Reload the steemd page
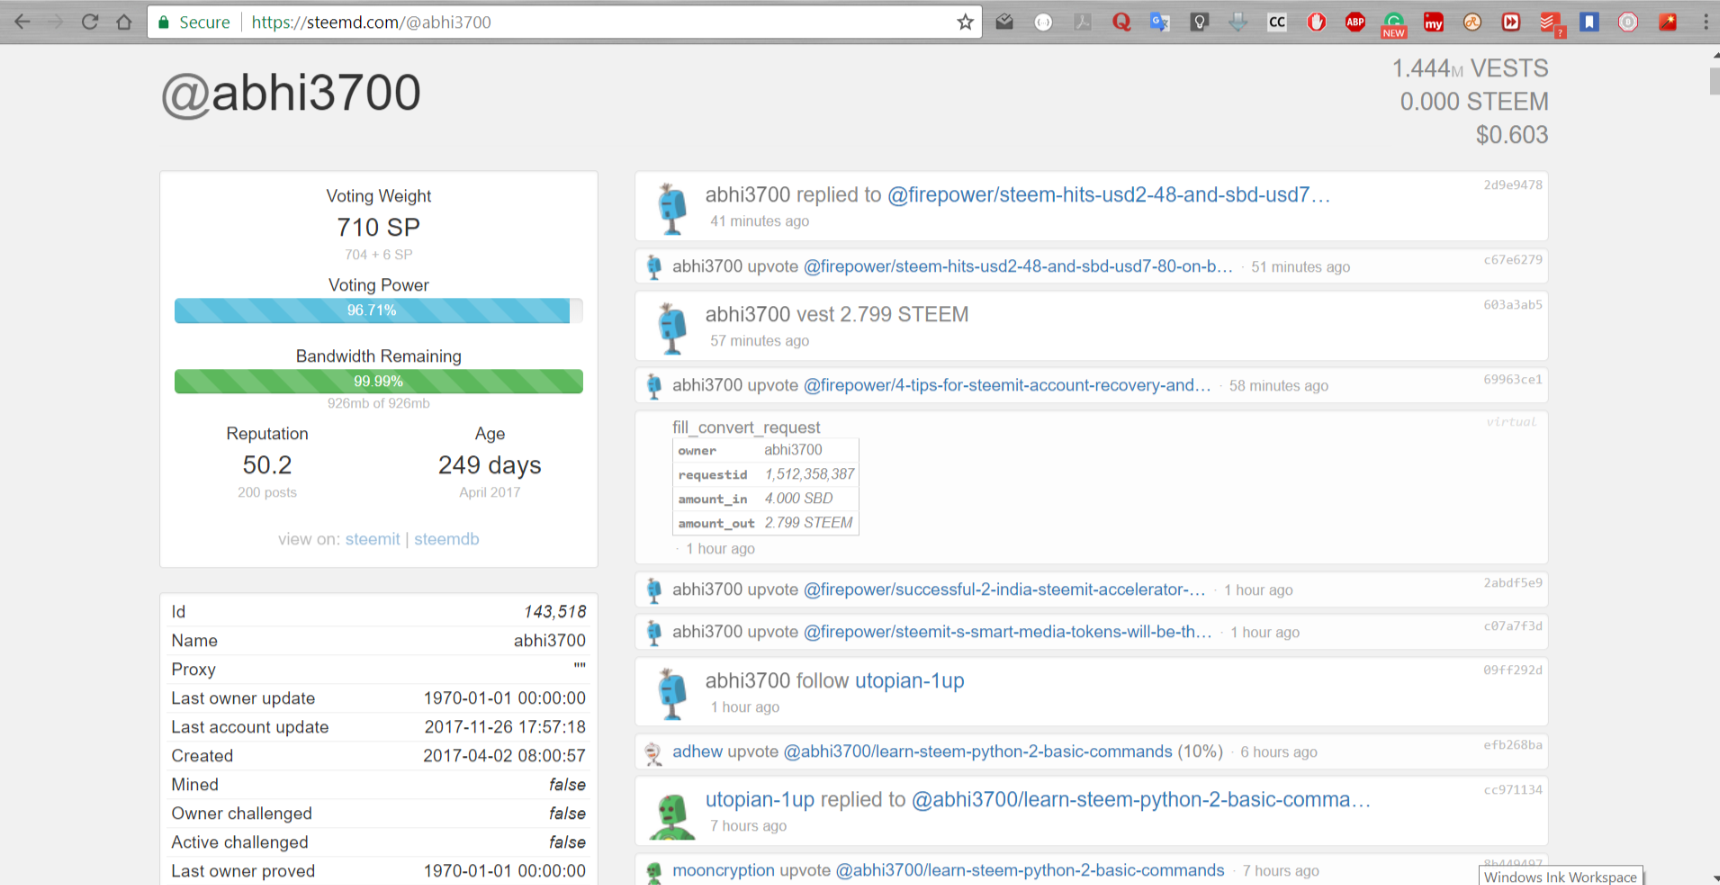Viewport: 1720px width, 885px height. (90, 22)
